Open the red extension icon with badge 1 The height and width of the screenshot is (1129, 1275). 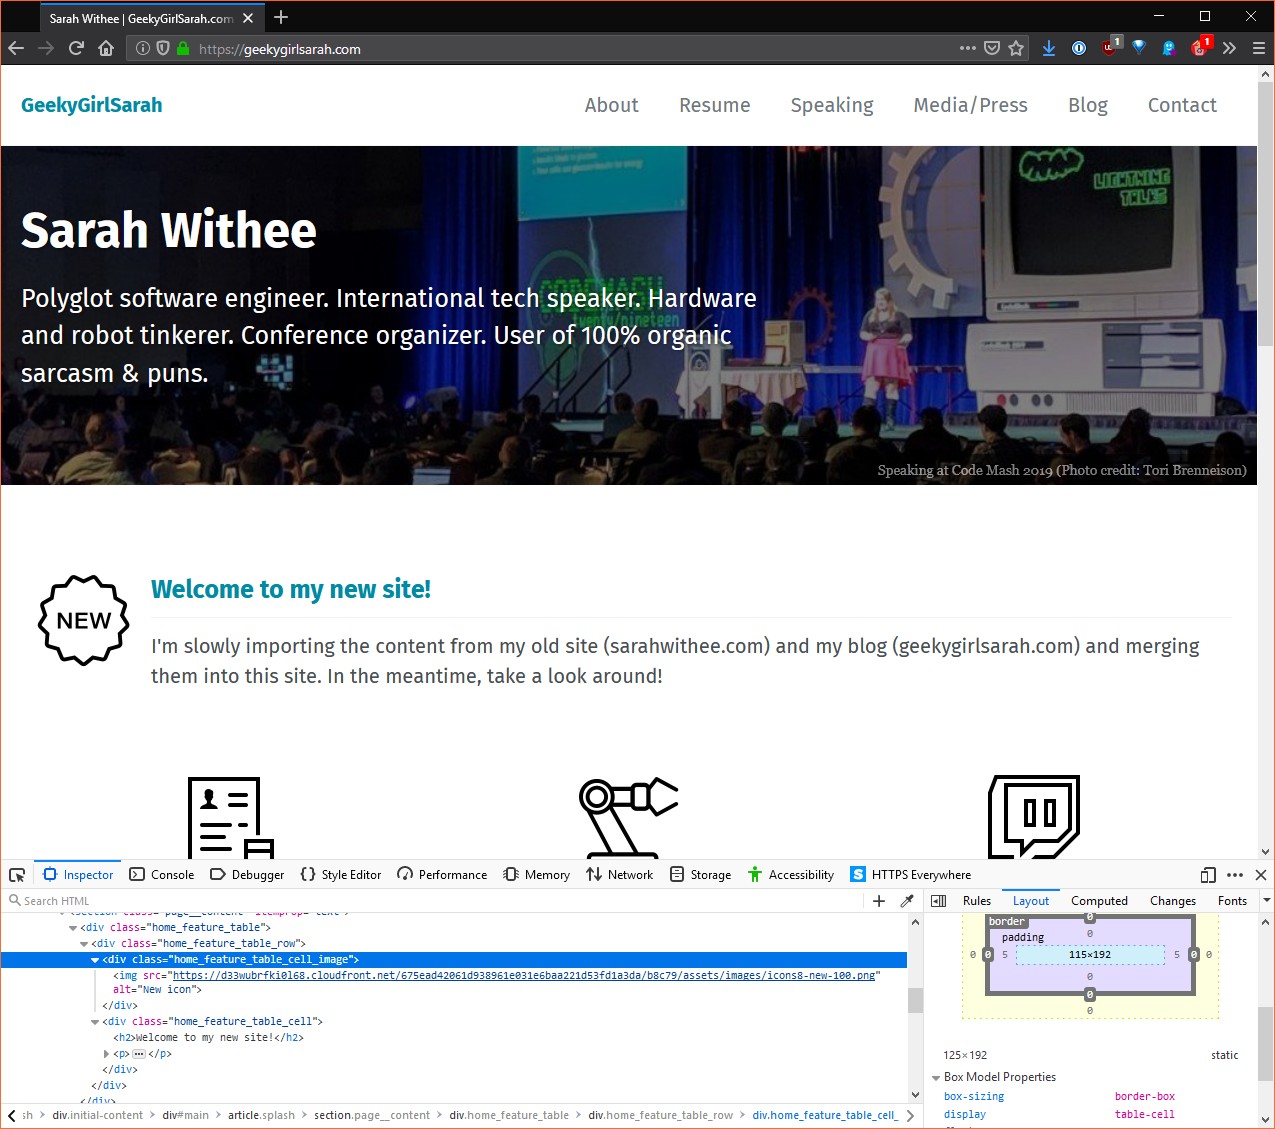coord(1200,48)
